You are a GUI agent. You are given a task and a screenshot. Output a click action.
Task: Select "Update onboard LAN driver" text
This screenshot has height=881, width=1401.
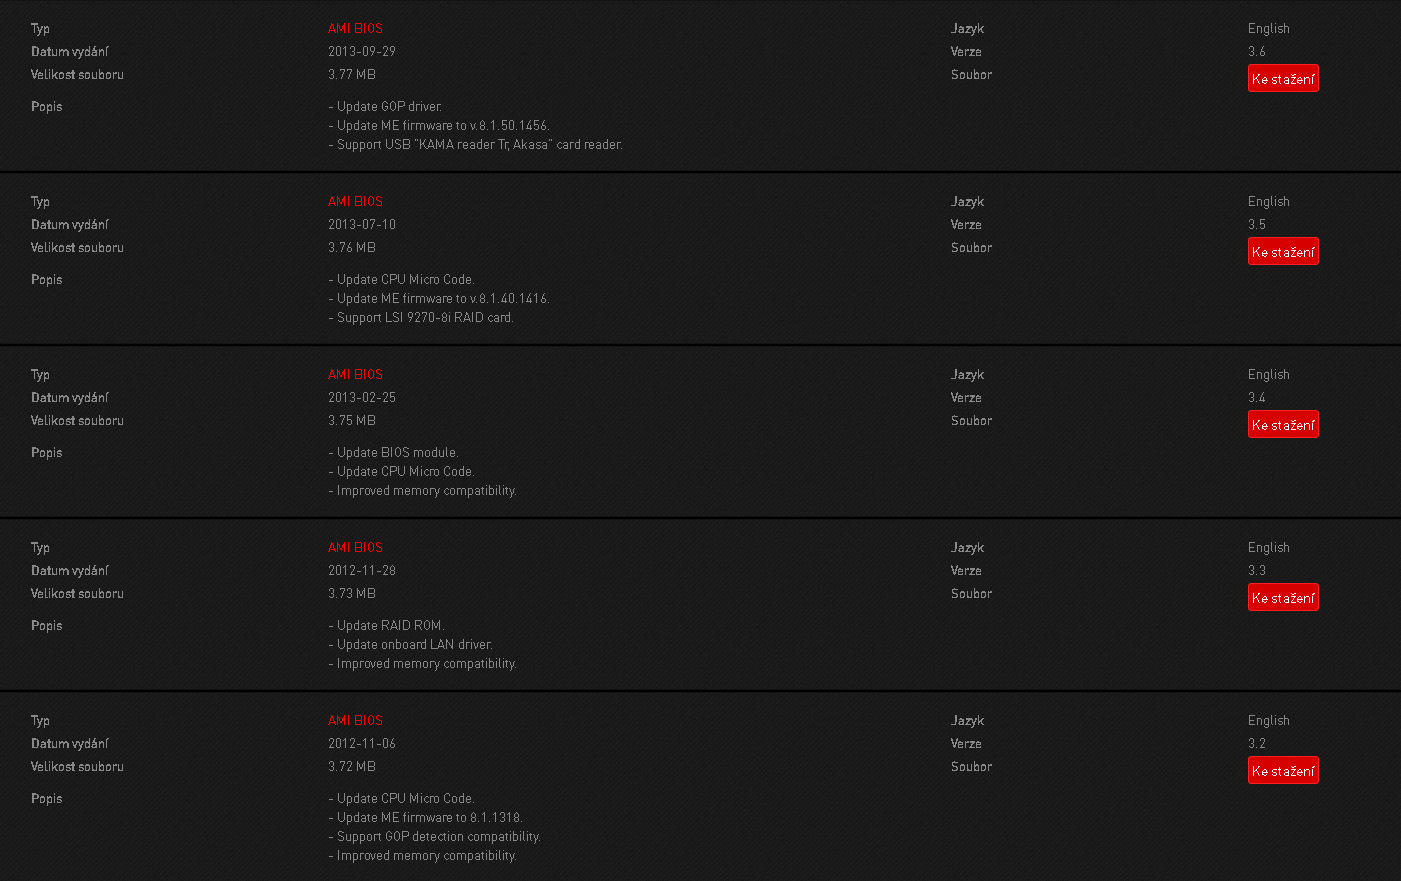411,645
